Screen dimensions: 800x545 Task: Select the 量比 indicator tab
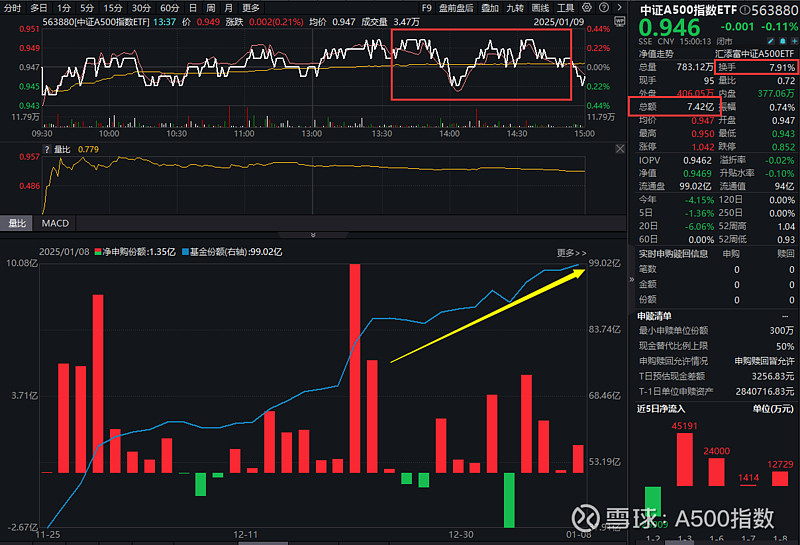(16, 223)
